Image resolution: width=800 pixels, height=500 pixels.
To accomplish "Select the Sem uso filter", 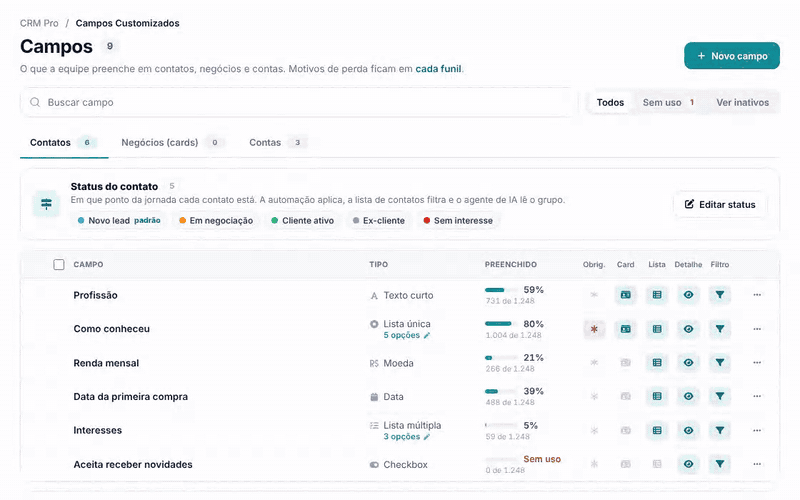I will [x=668, y=102].
